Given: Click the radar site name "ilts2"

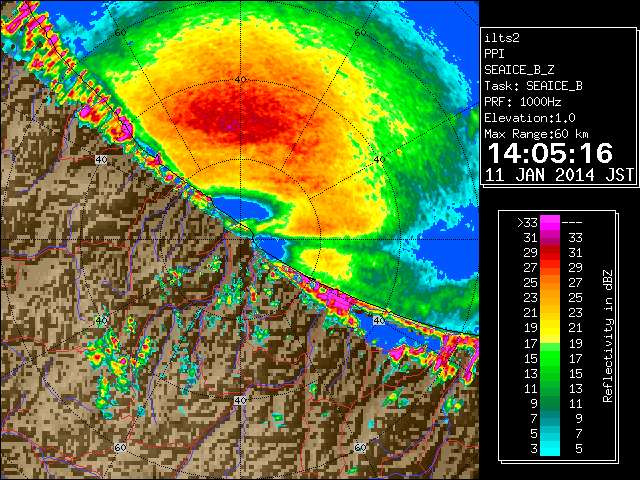Looking at the screenshot, I should click(x=502, y=38).
